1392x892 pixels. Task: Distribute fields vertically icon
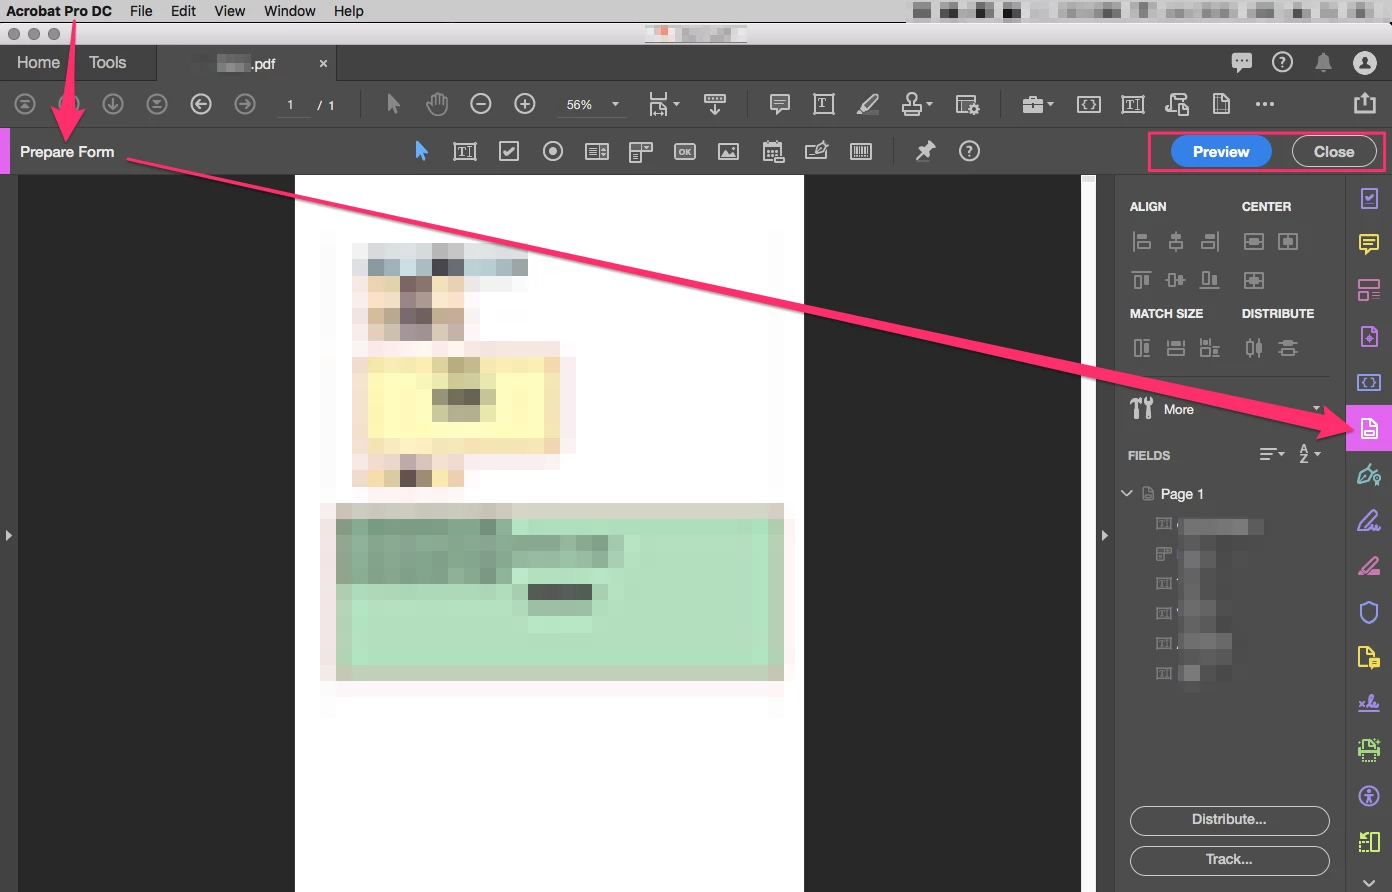[x=1288, y=348]
